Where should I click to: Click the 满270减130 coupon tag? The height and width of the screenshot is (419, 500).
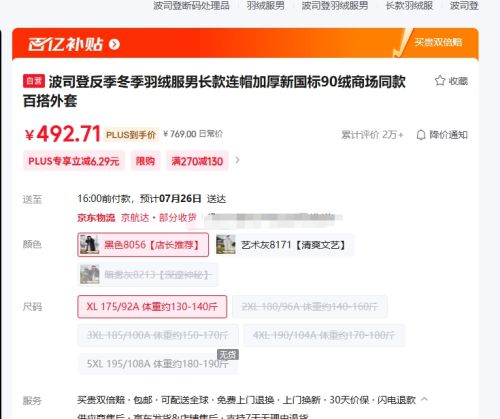pyautogui.click(x=197, y=161)
